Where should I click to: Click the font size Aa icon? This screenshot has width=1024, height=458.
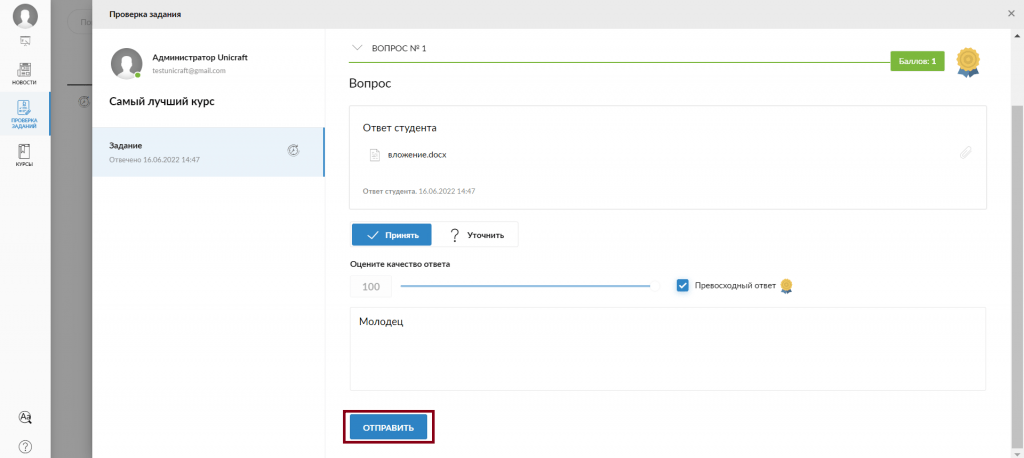pyautogui.click(x=25, y=417)
